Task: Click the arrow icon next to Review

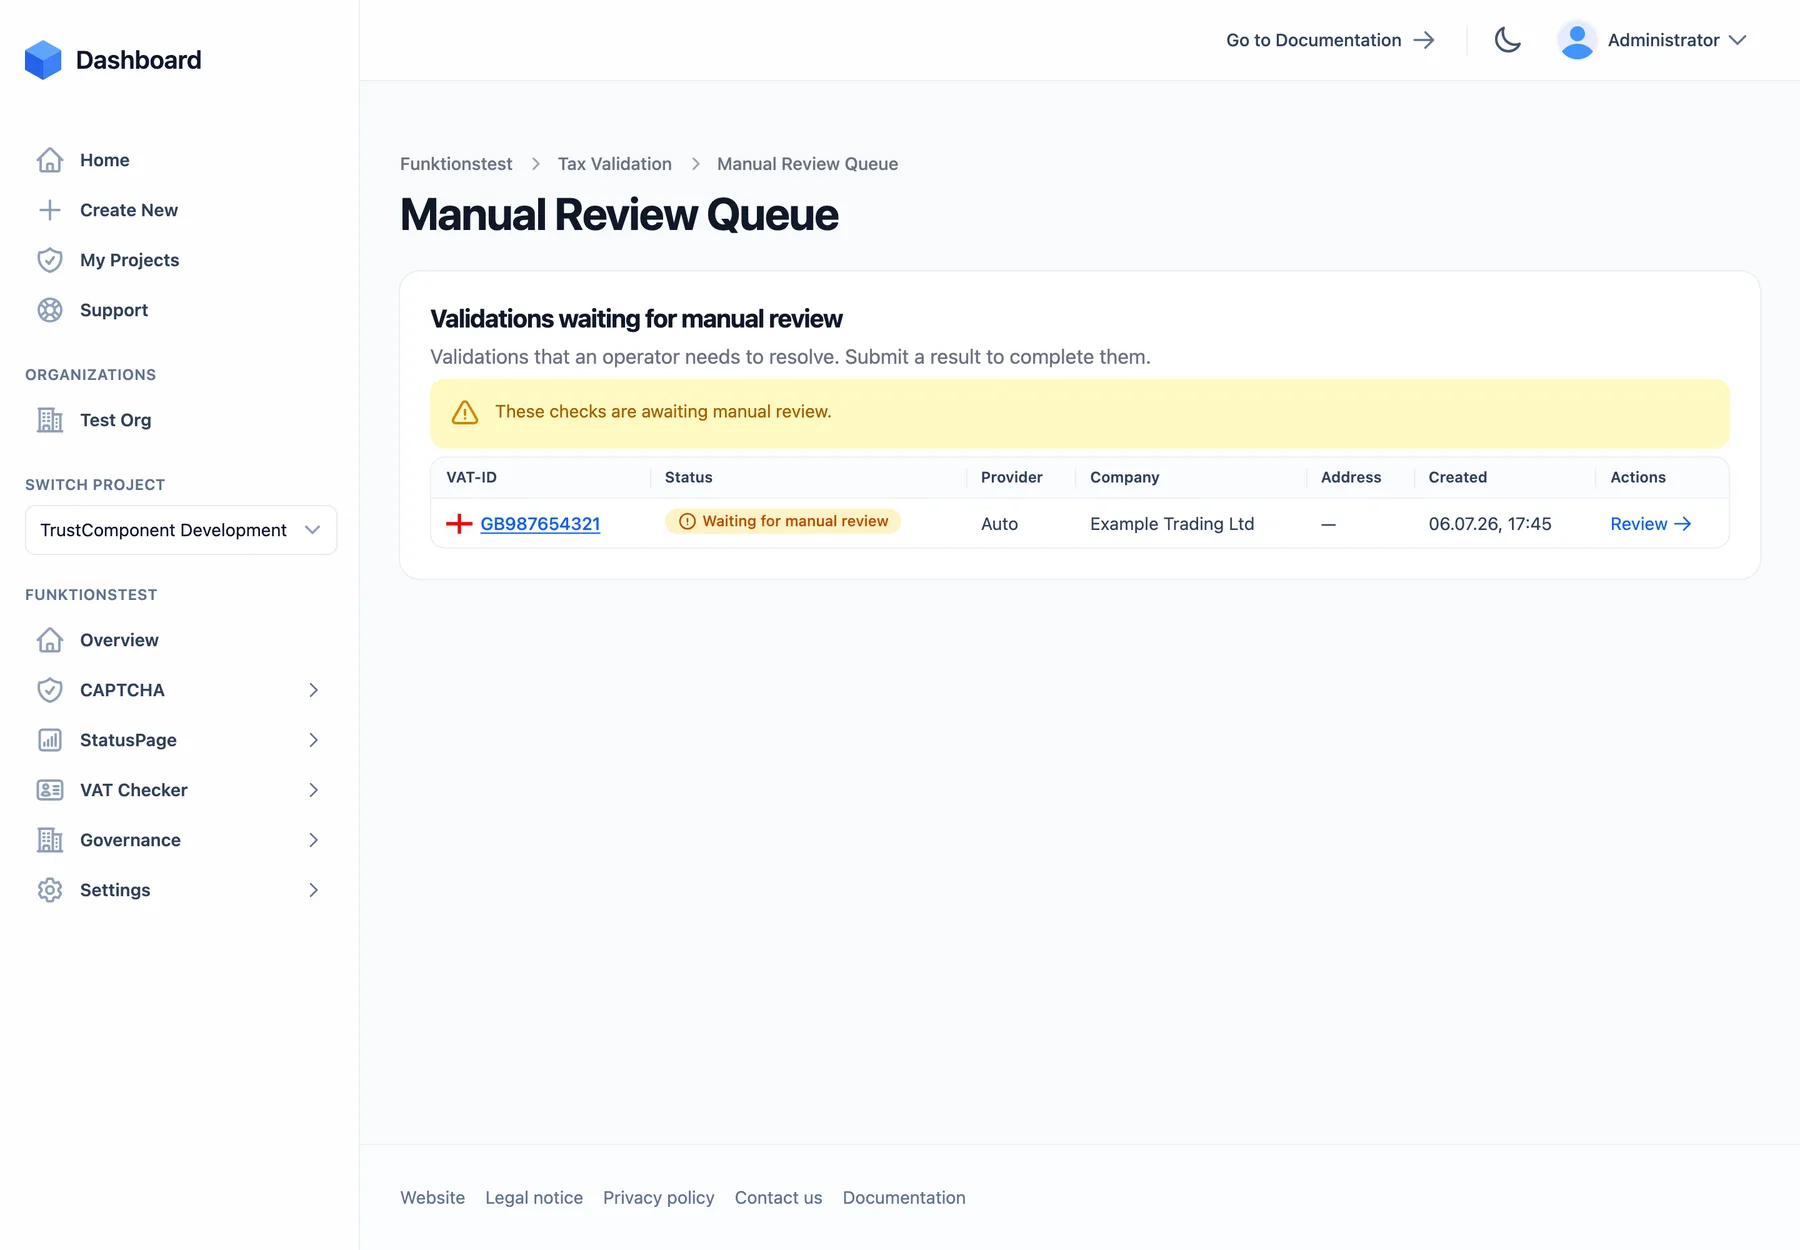Action: pos(1683,524)
